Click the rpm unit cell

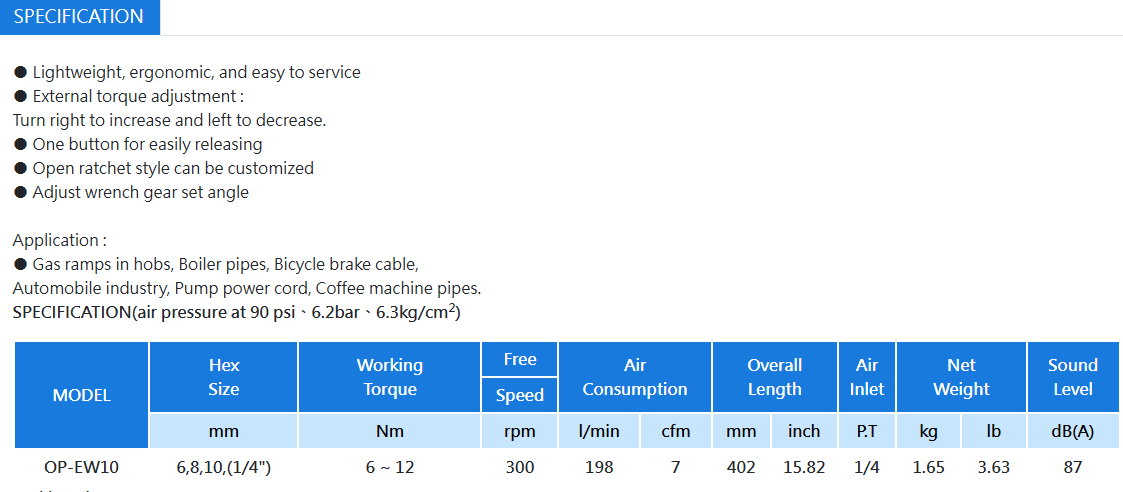[519, 431]
